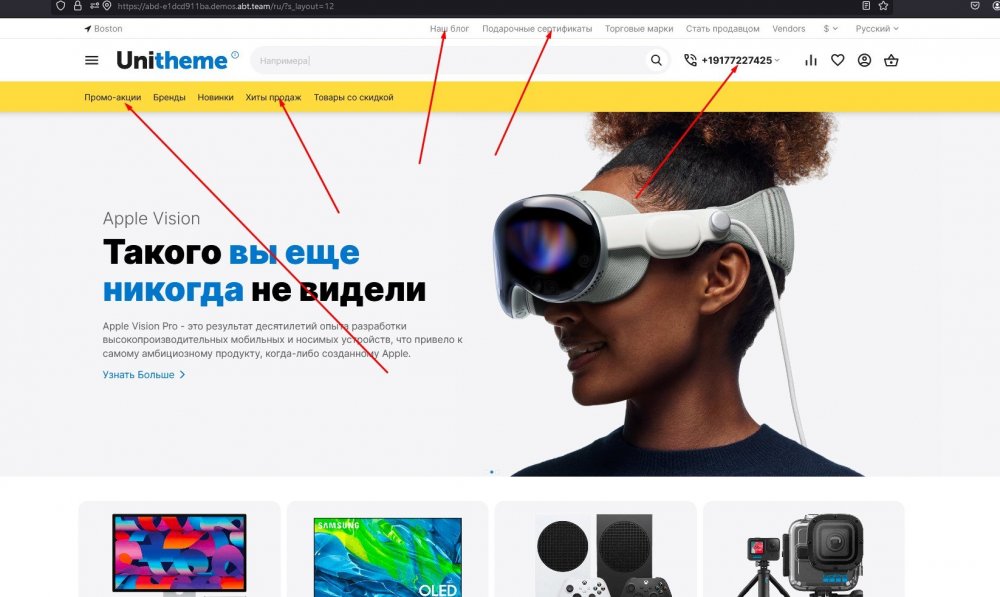Toggle the browser bookmark star icon
This screenshot has height=597, width=1000.
point(883,5)
